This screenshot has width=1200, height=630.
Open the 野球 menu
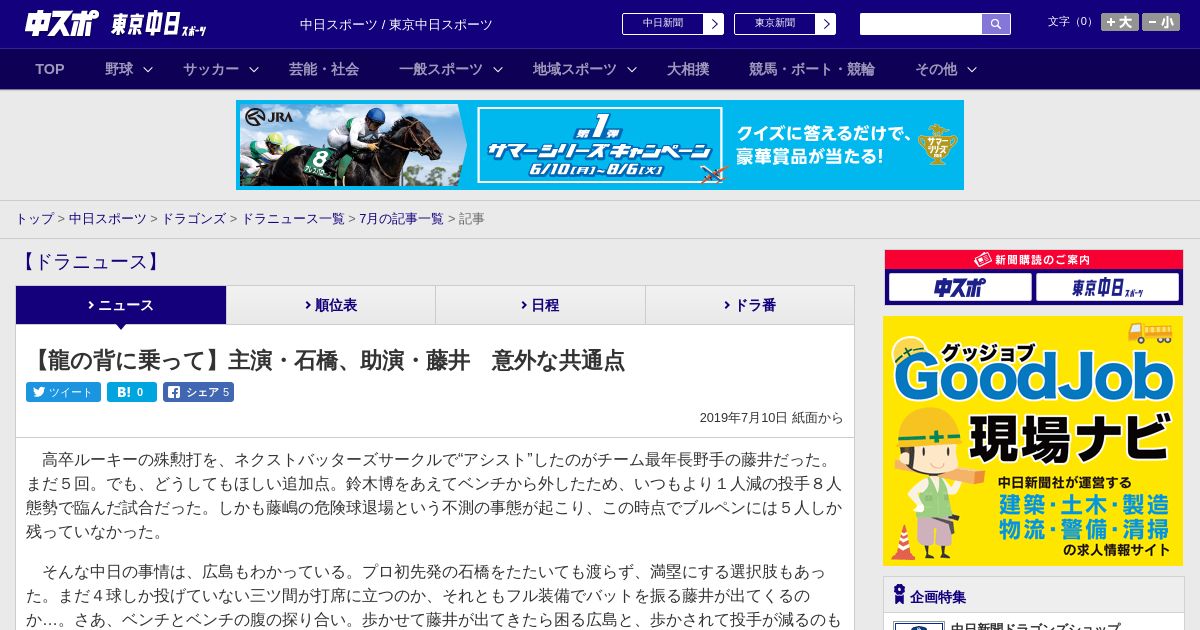click(x=119, y=69)
